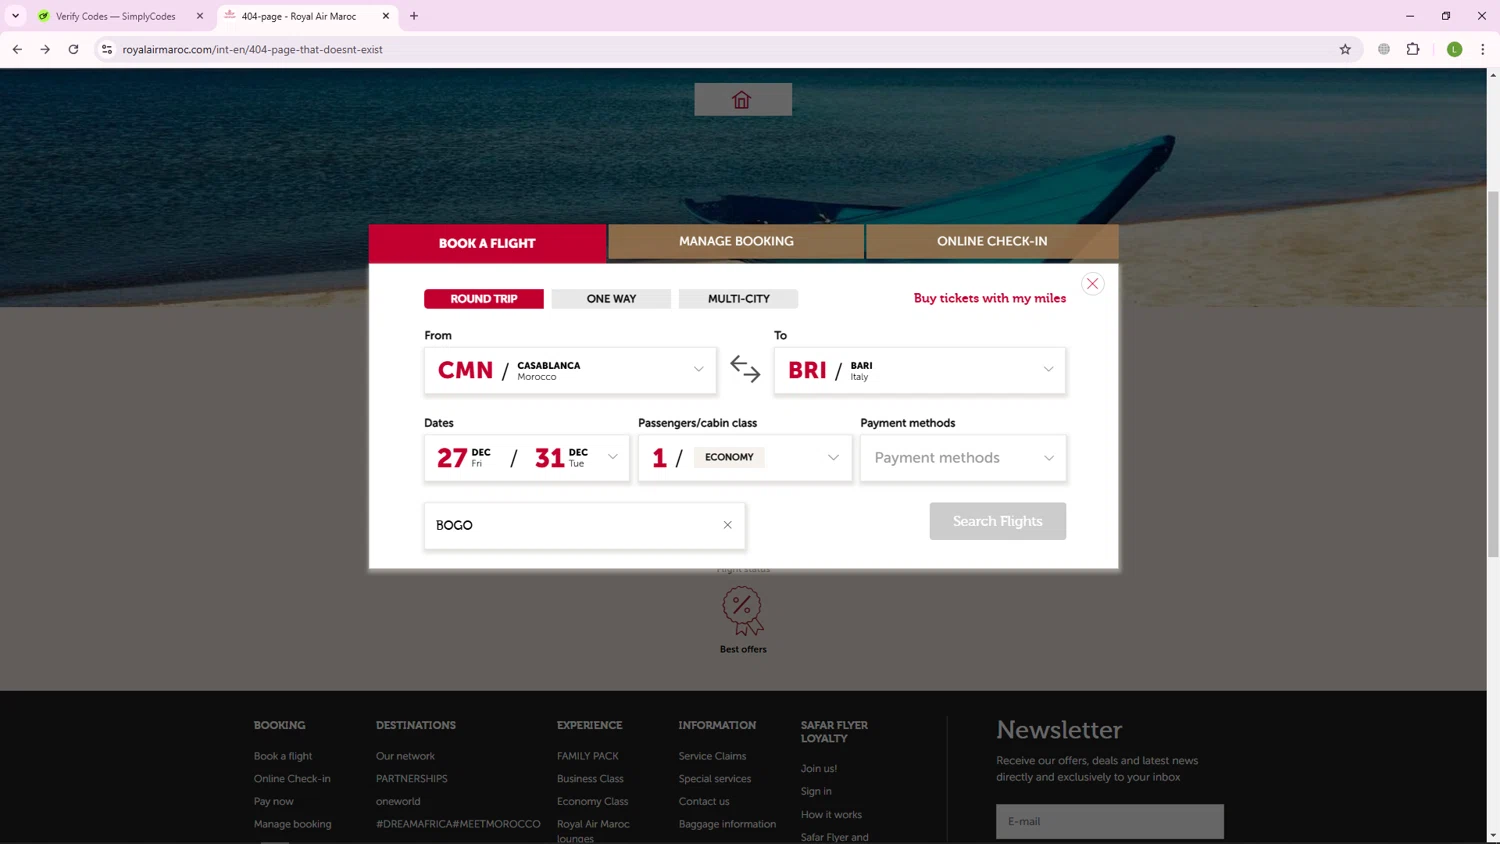Open Business Class footer link
1500x844 pixels.
coord(590,779)
